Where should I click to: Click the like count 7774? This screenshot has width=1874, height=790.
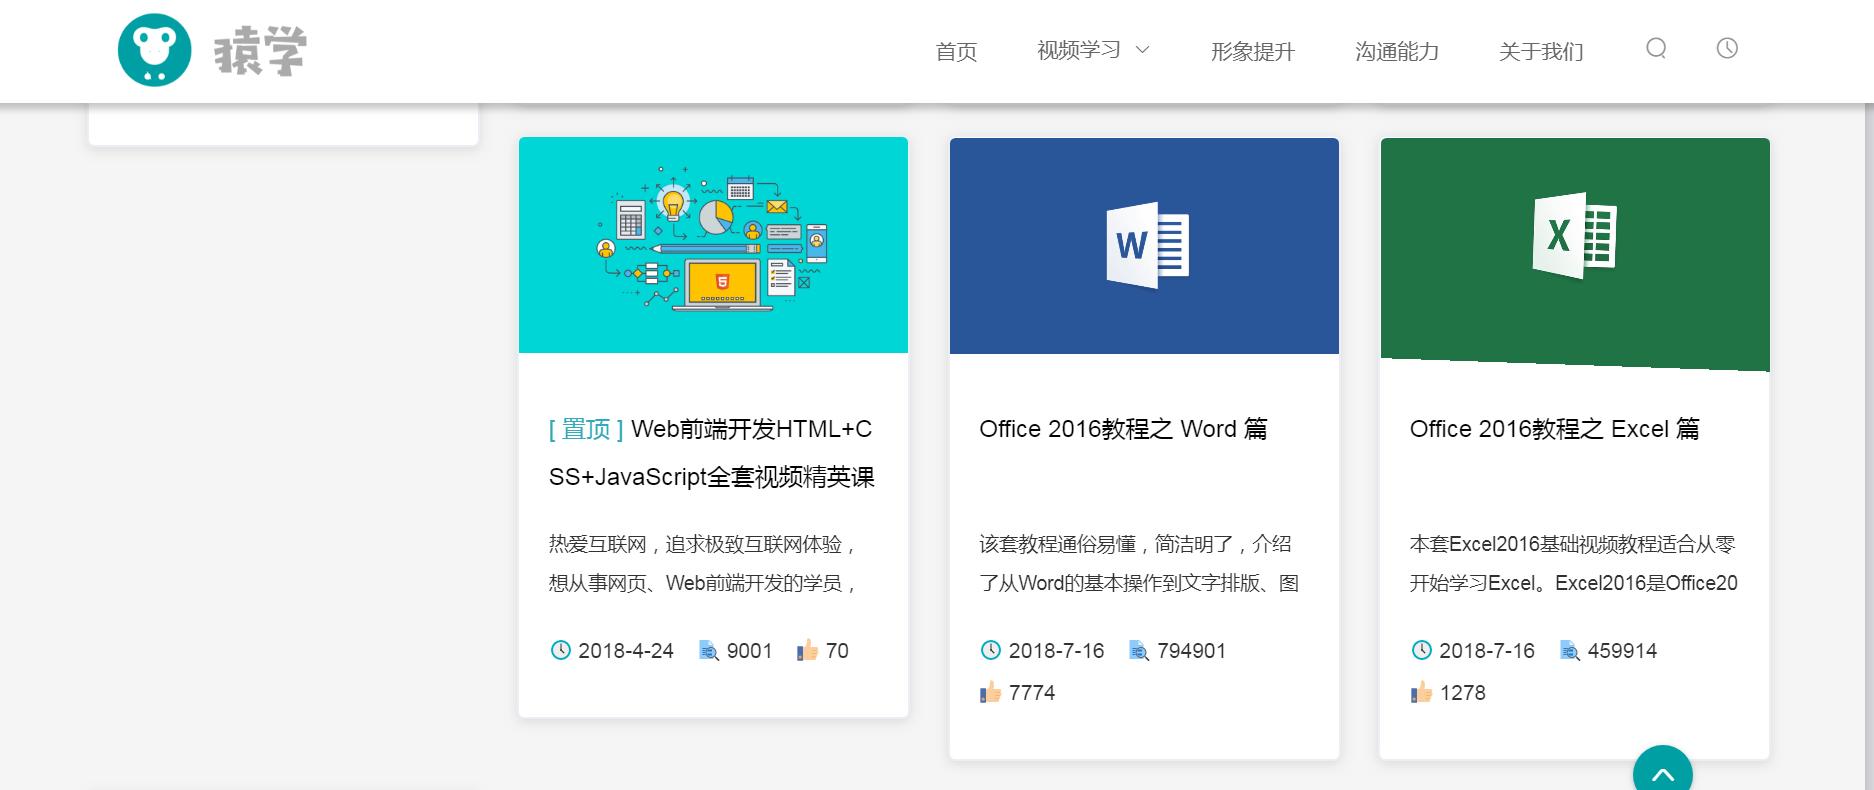(x=1032, y=692)
